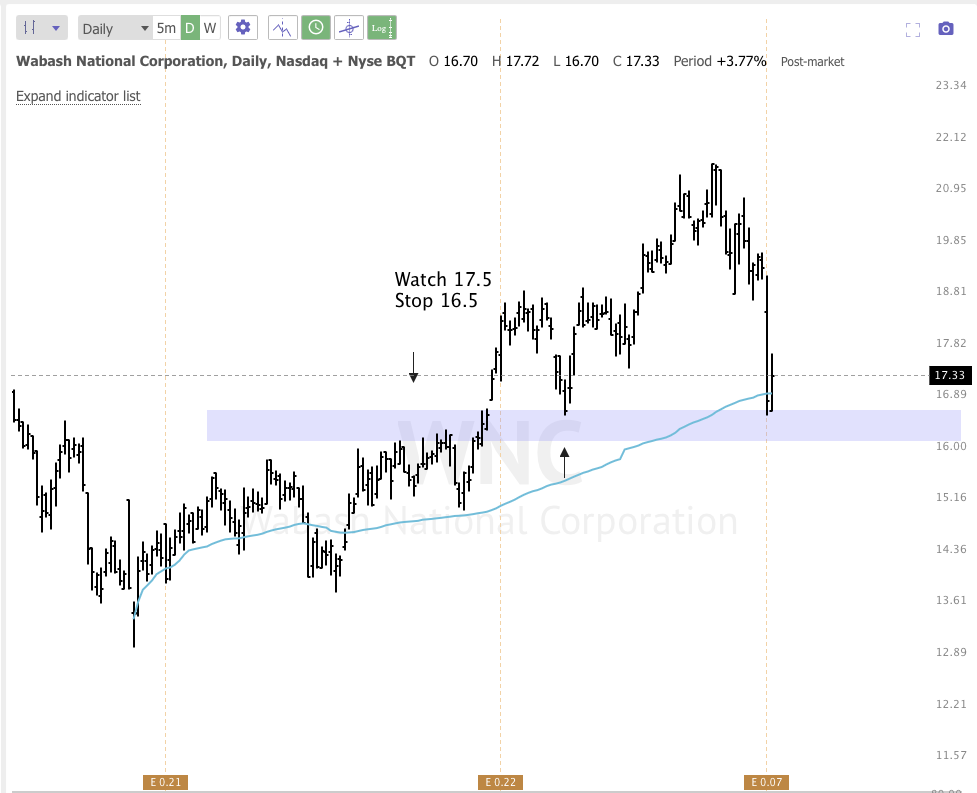Select the crosshair drawing tool icon
Image resolution: width=977 pixels, height=793 pixels.
point(348,27)
